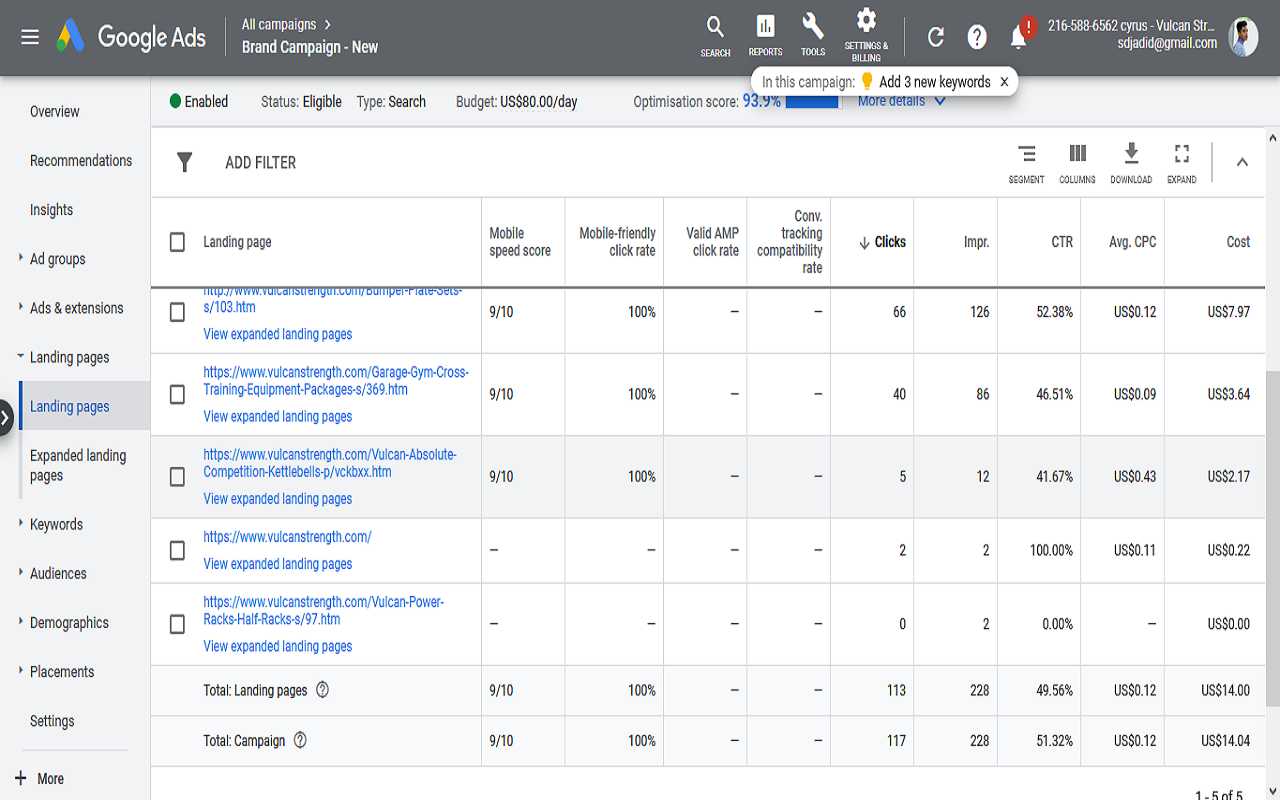
Task: Open Settings in sidebar
Action: pos(52,720)
